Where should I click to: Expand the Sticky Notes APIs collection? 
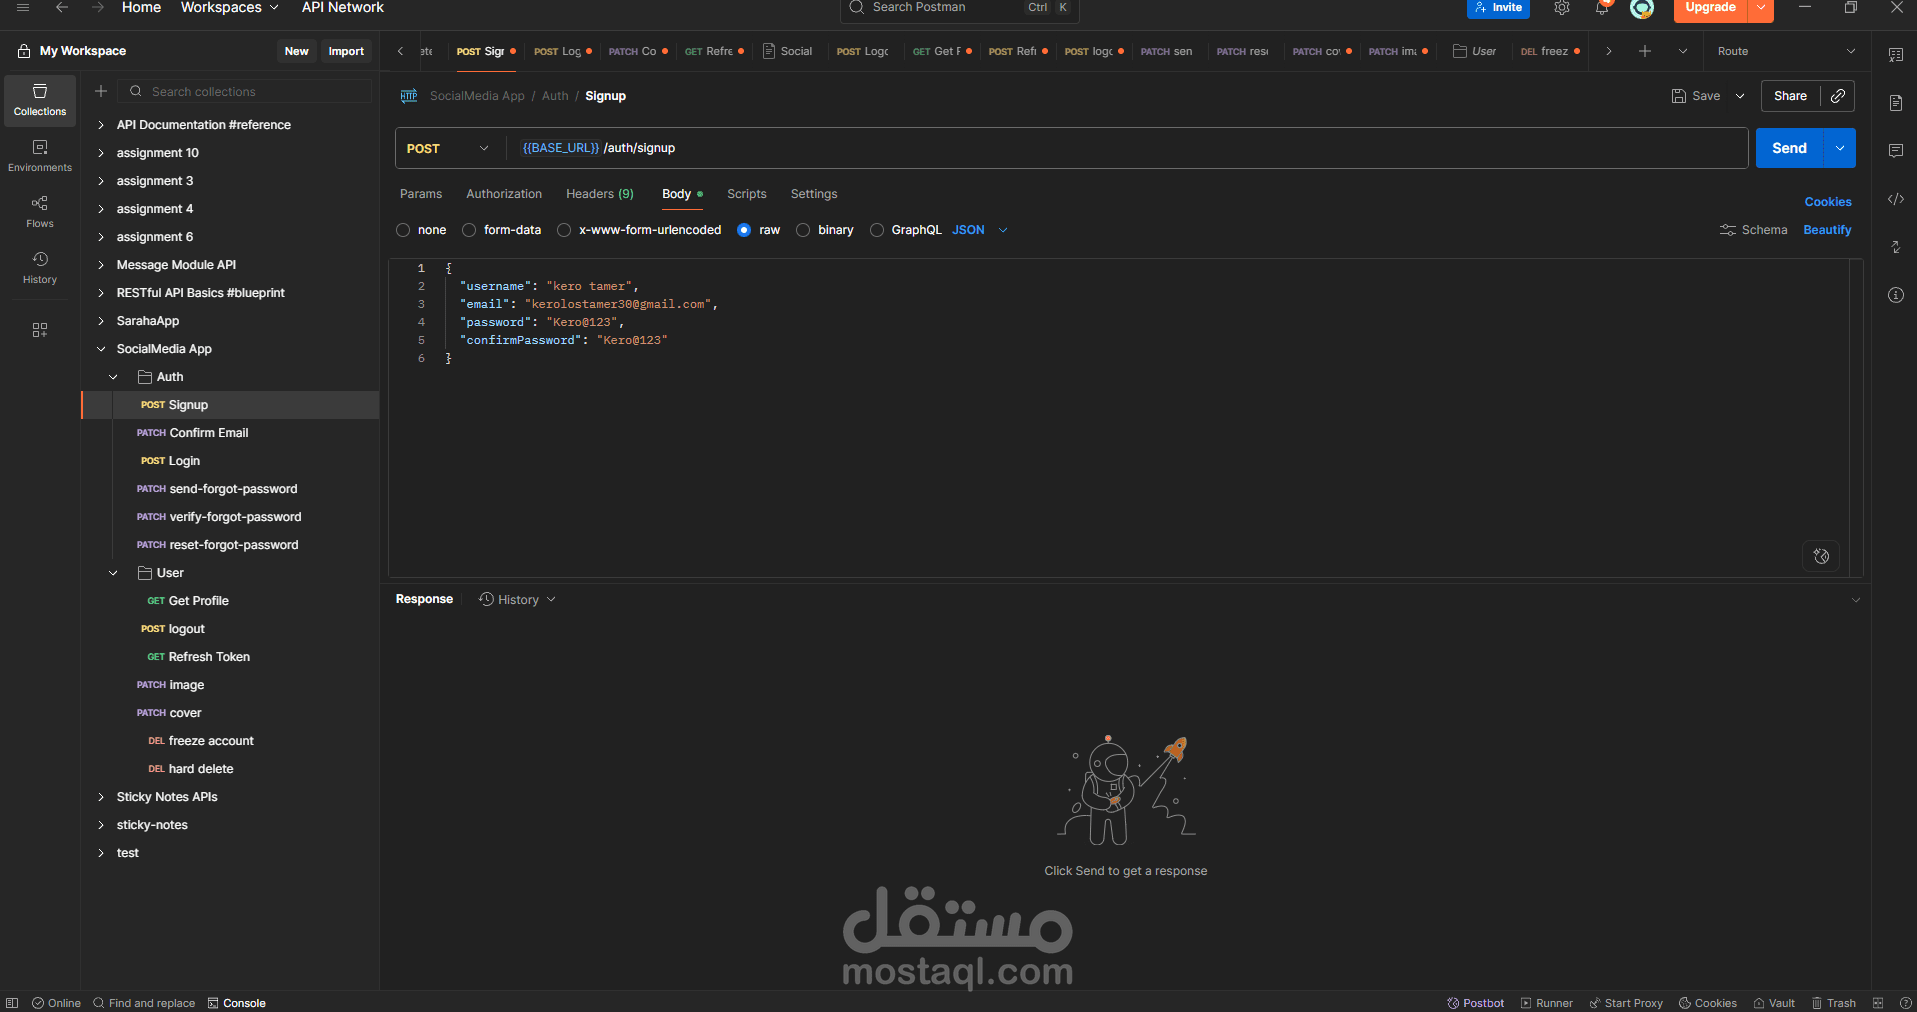[101, 797]
